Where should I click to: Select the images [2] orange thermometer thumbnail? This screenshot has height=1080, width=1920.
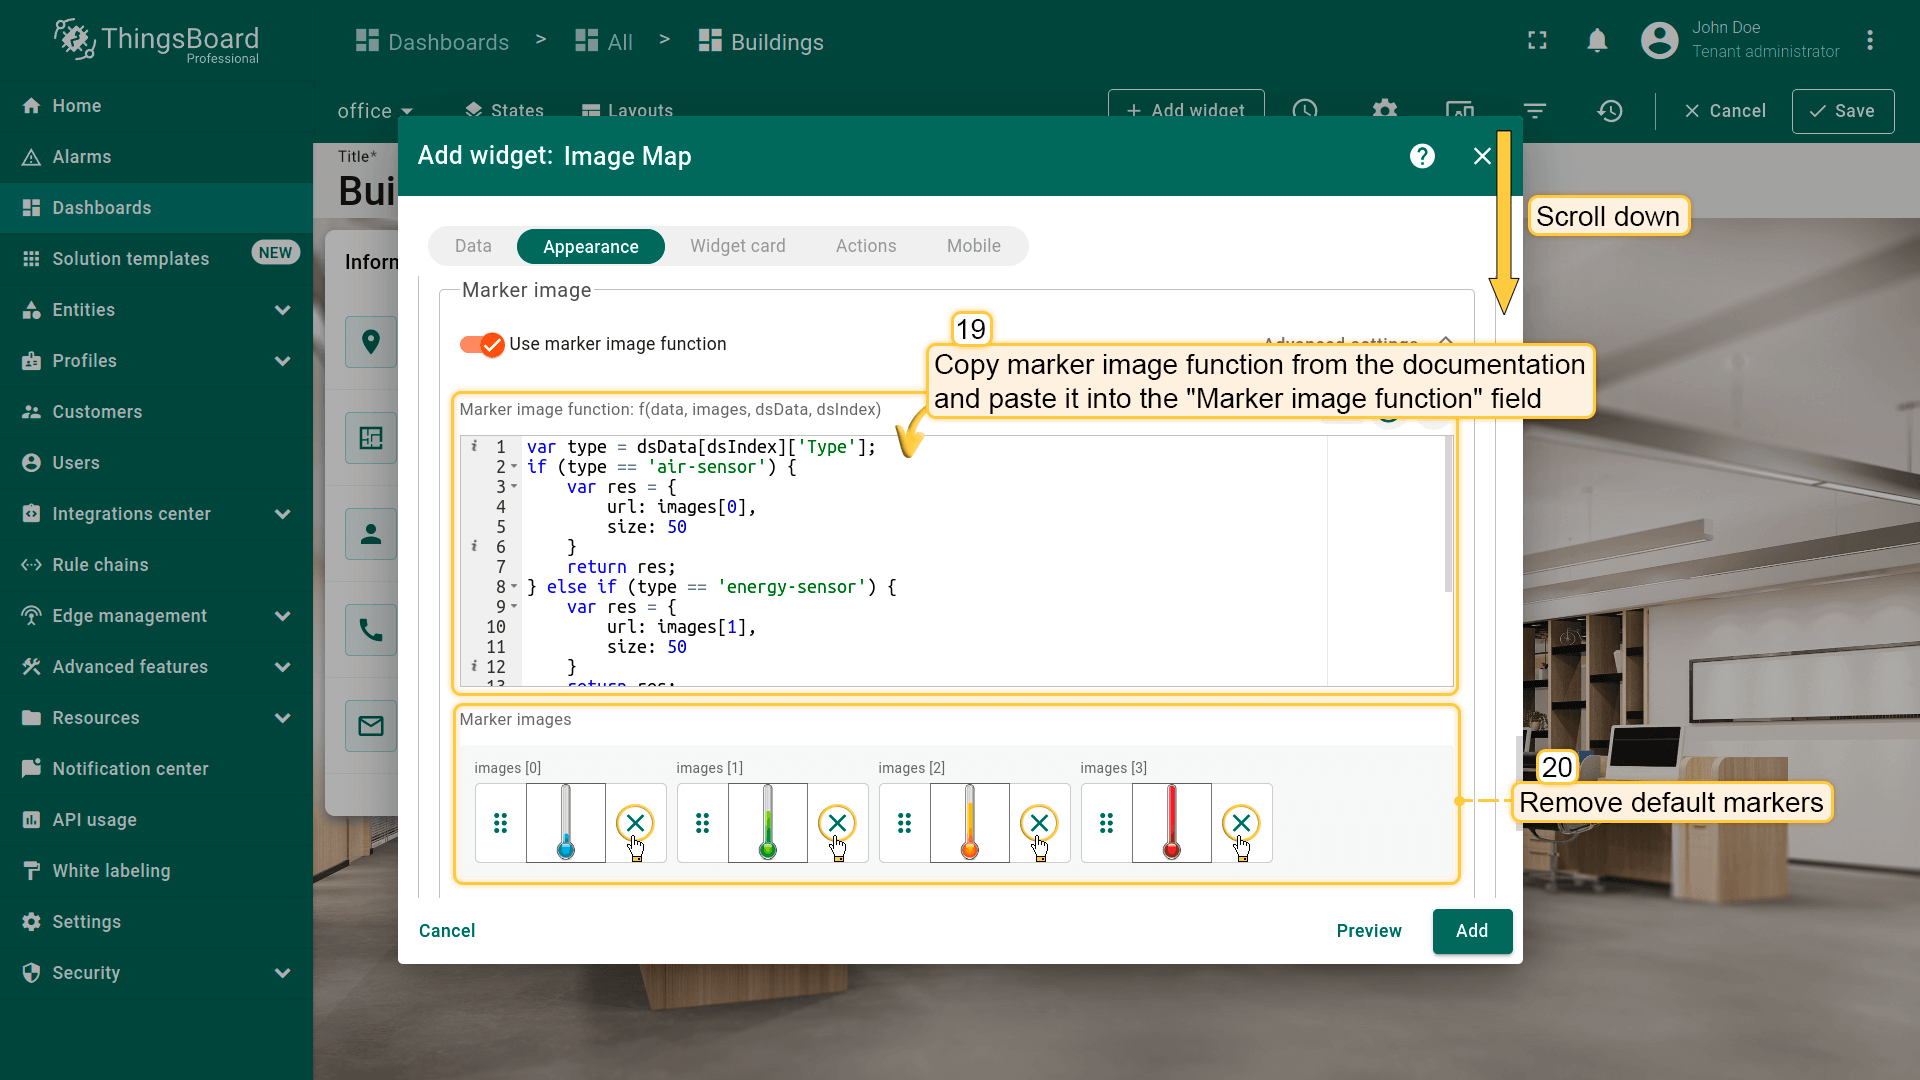click(x=969, y=823)
